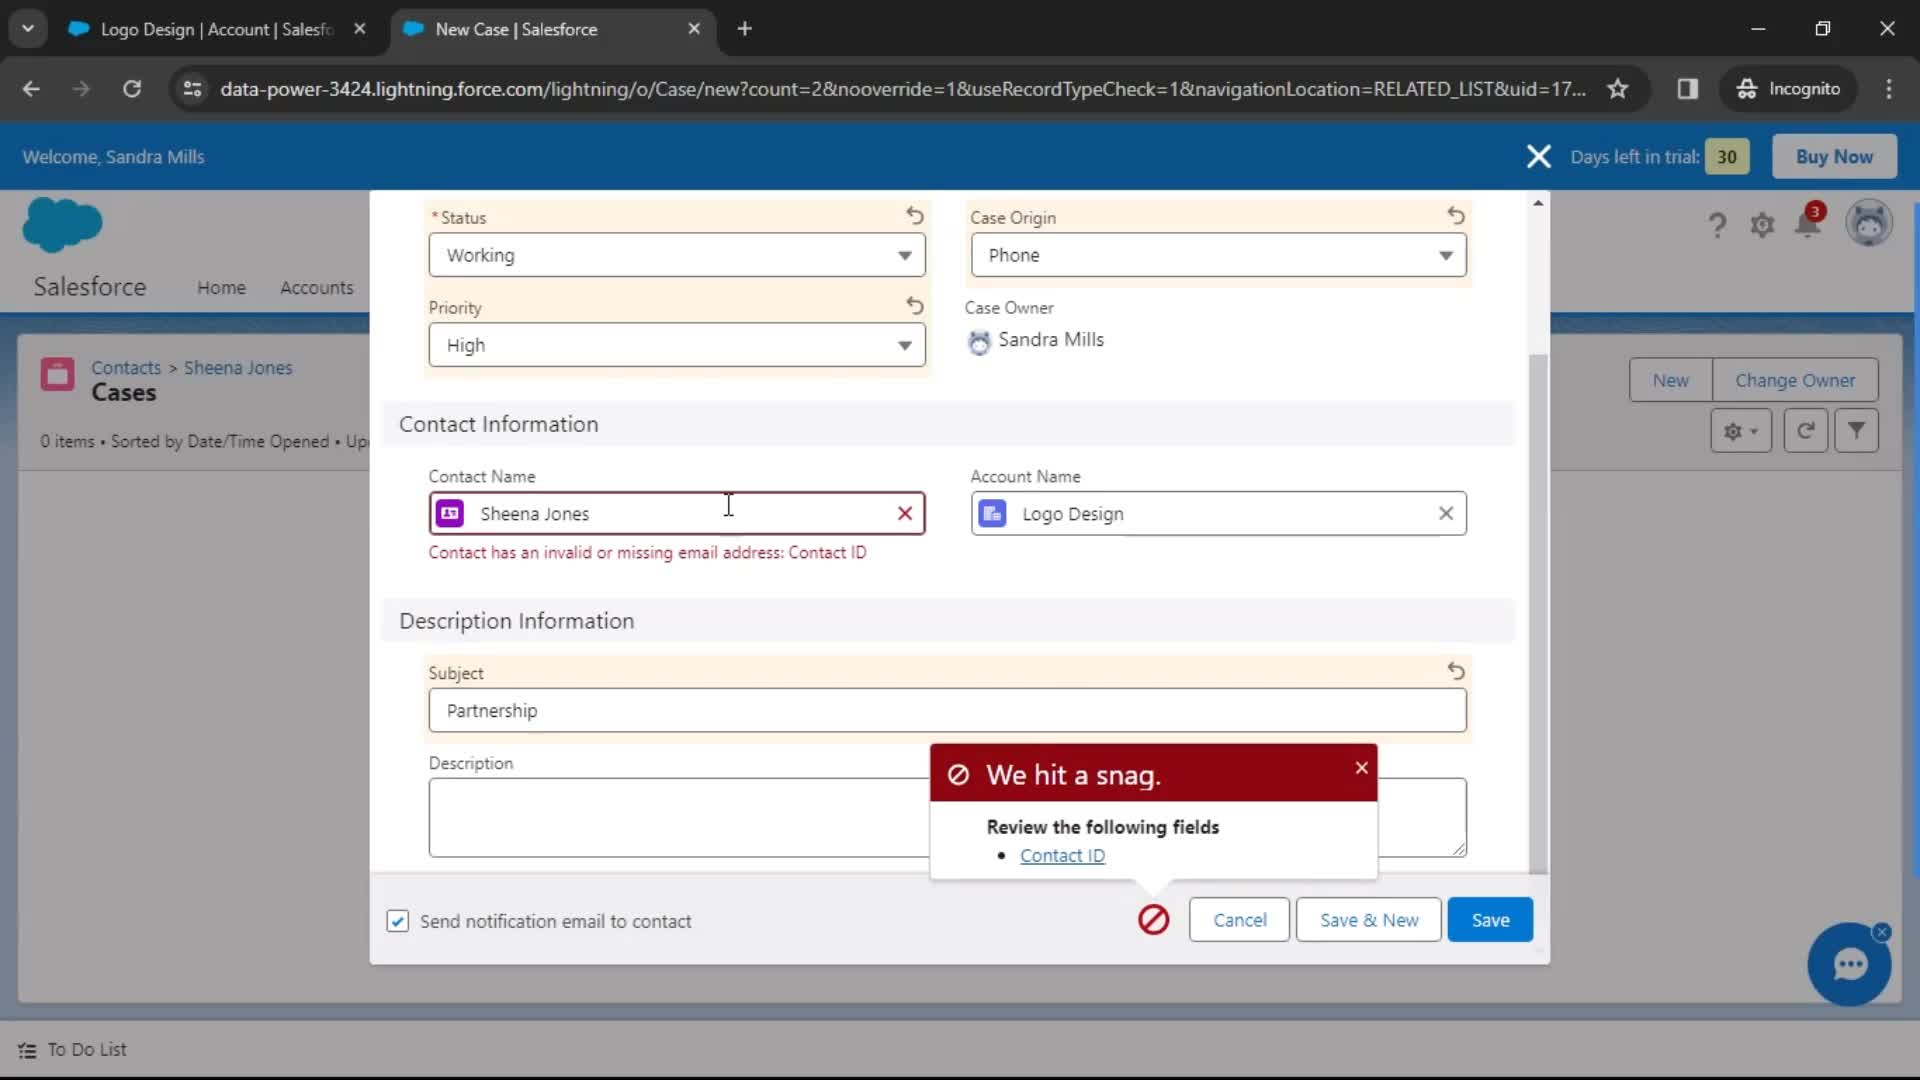
Task: Open the chat assistant bubble
Action: (x=1849, y=965)
